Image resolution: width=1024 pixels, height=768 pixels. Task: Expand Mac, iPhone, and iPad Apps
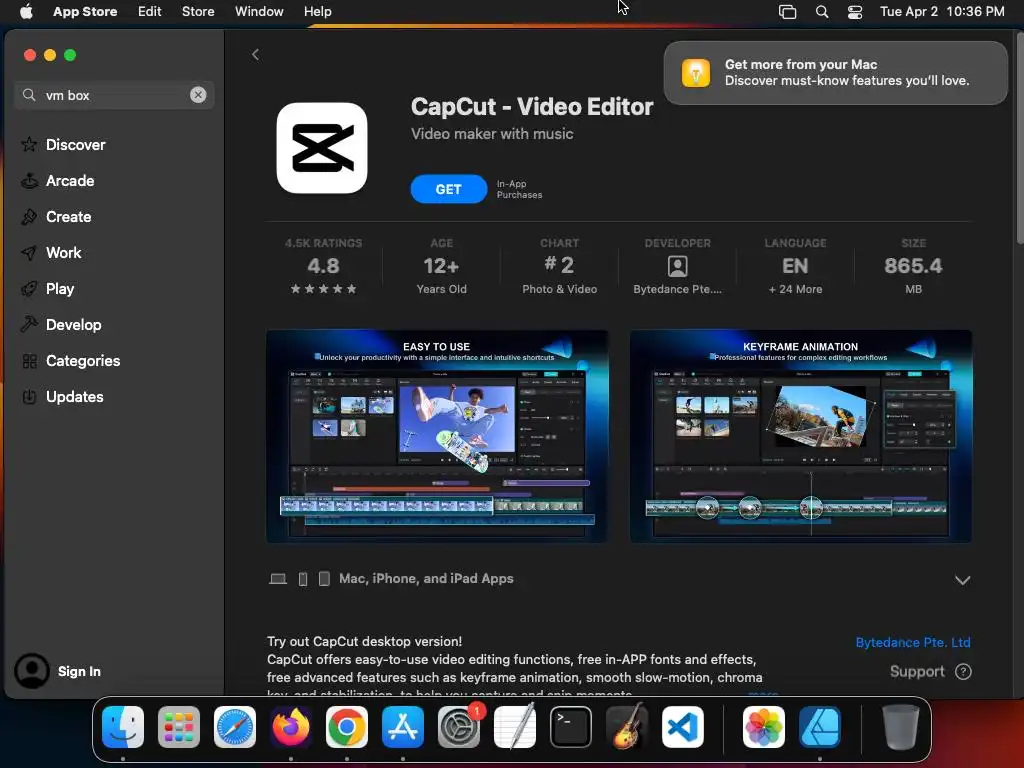pos(962,580)
